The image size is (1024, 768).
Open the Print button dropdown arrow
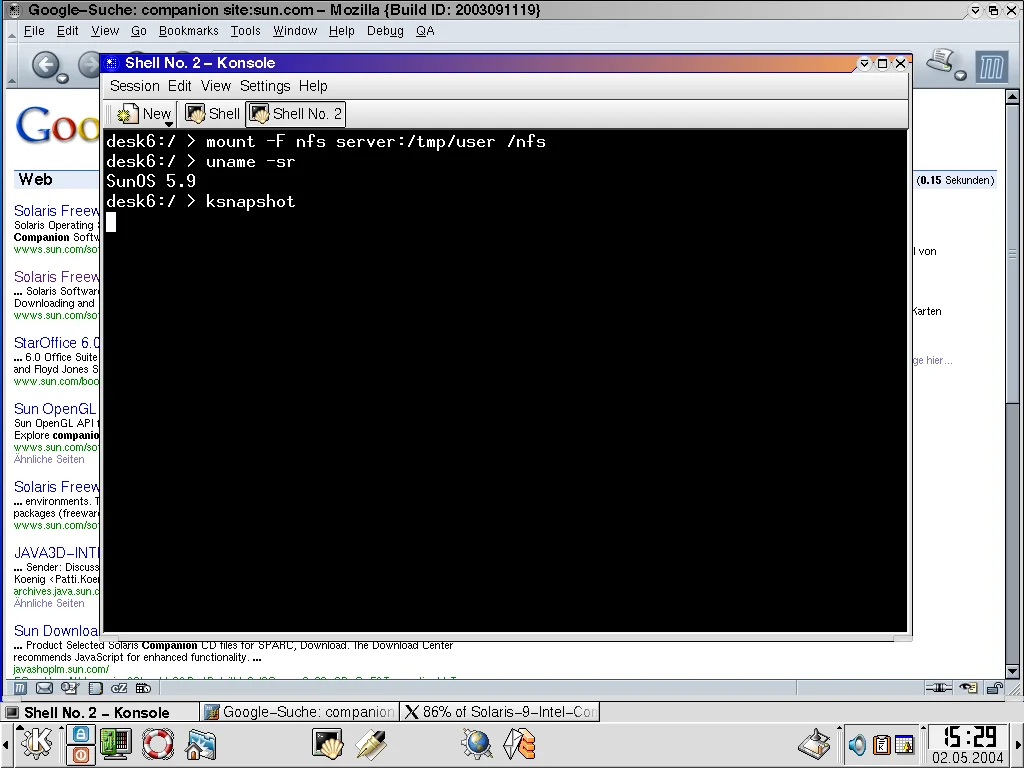961,76
